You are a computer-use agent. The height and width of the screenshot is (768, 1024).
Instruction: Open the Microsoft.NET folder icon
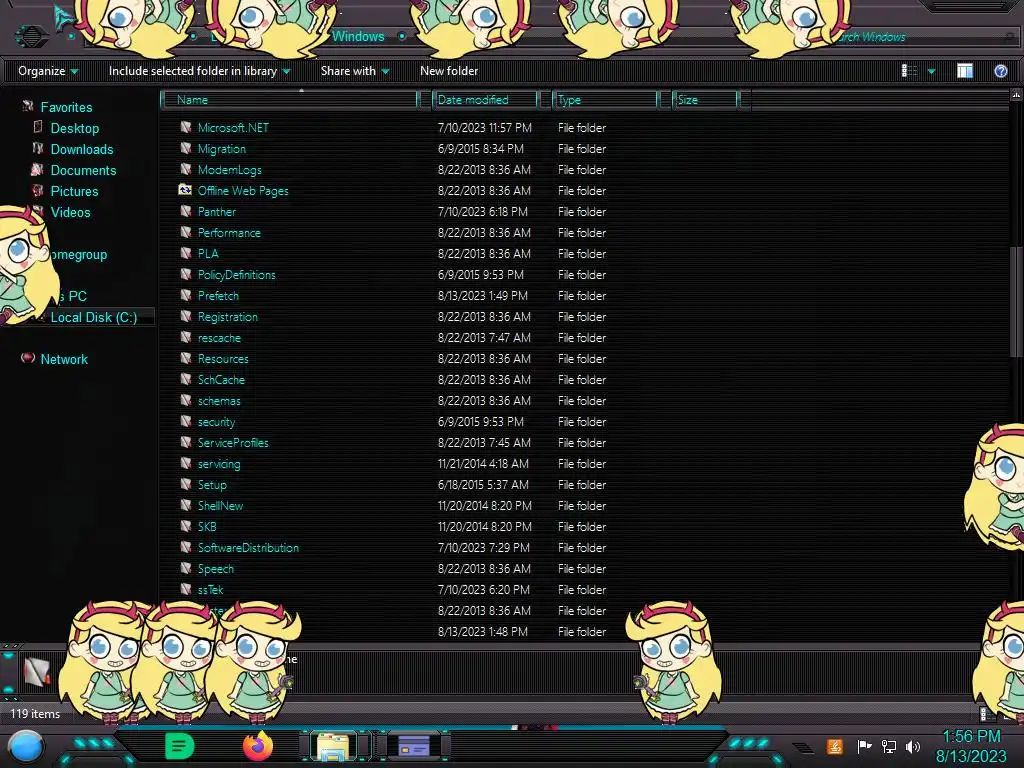pyautogui.click(x=186, y=127)
